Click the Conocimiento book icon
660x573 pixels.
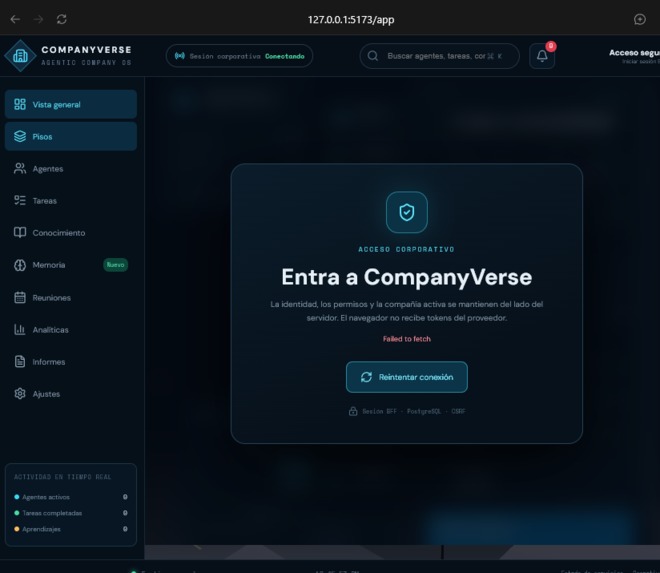[20, 232]
